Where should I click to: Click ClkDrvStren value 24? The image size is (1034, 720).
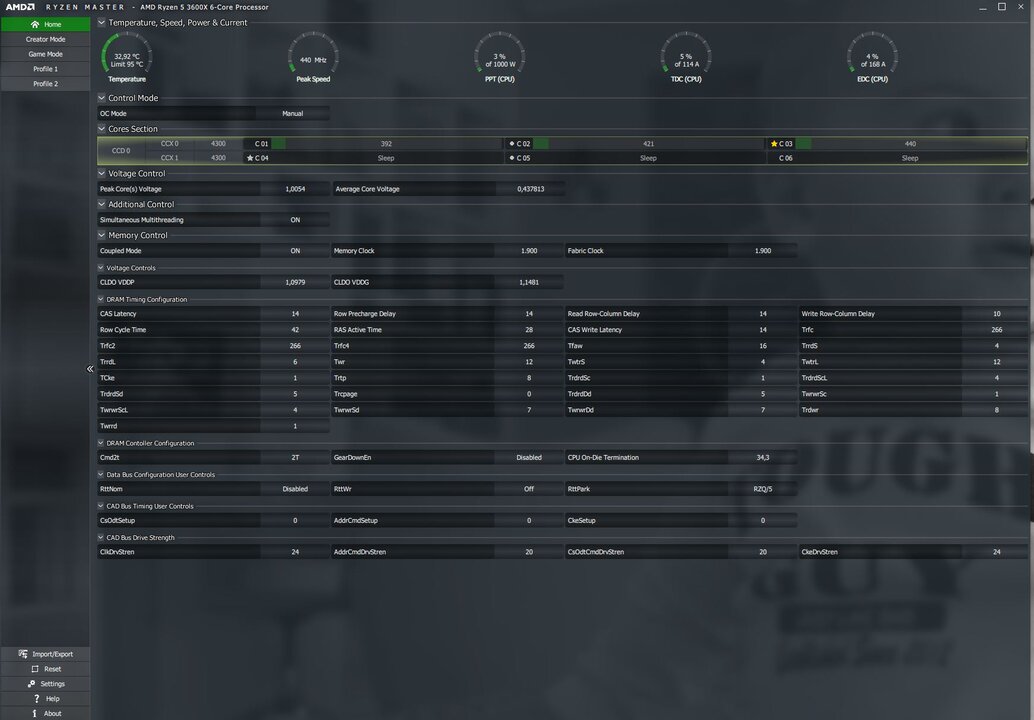point(295,552)
